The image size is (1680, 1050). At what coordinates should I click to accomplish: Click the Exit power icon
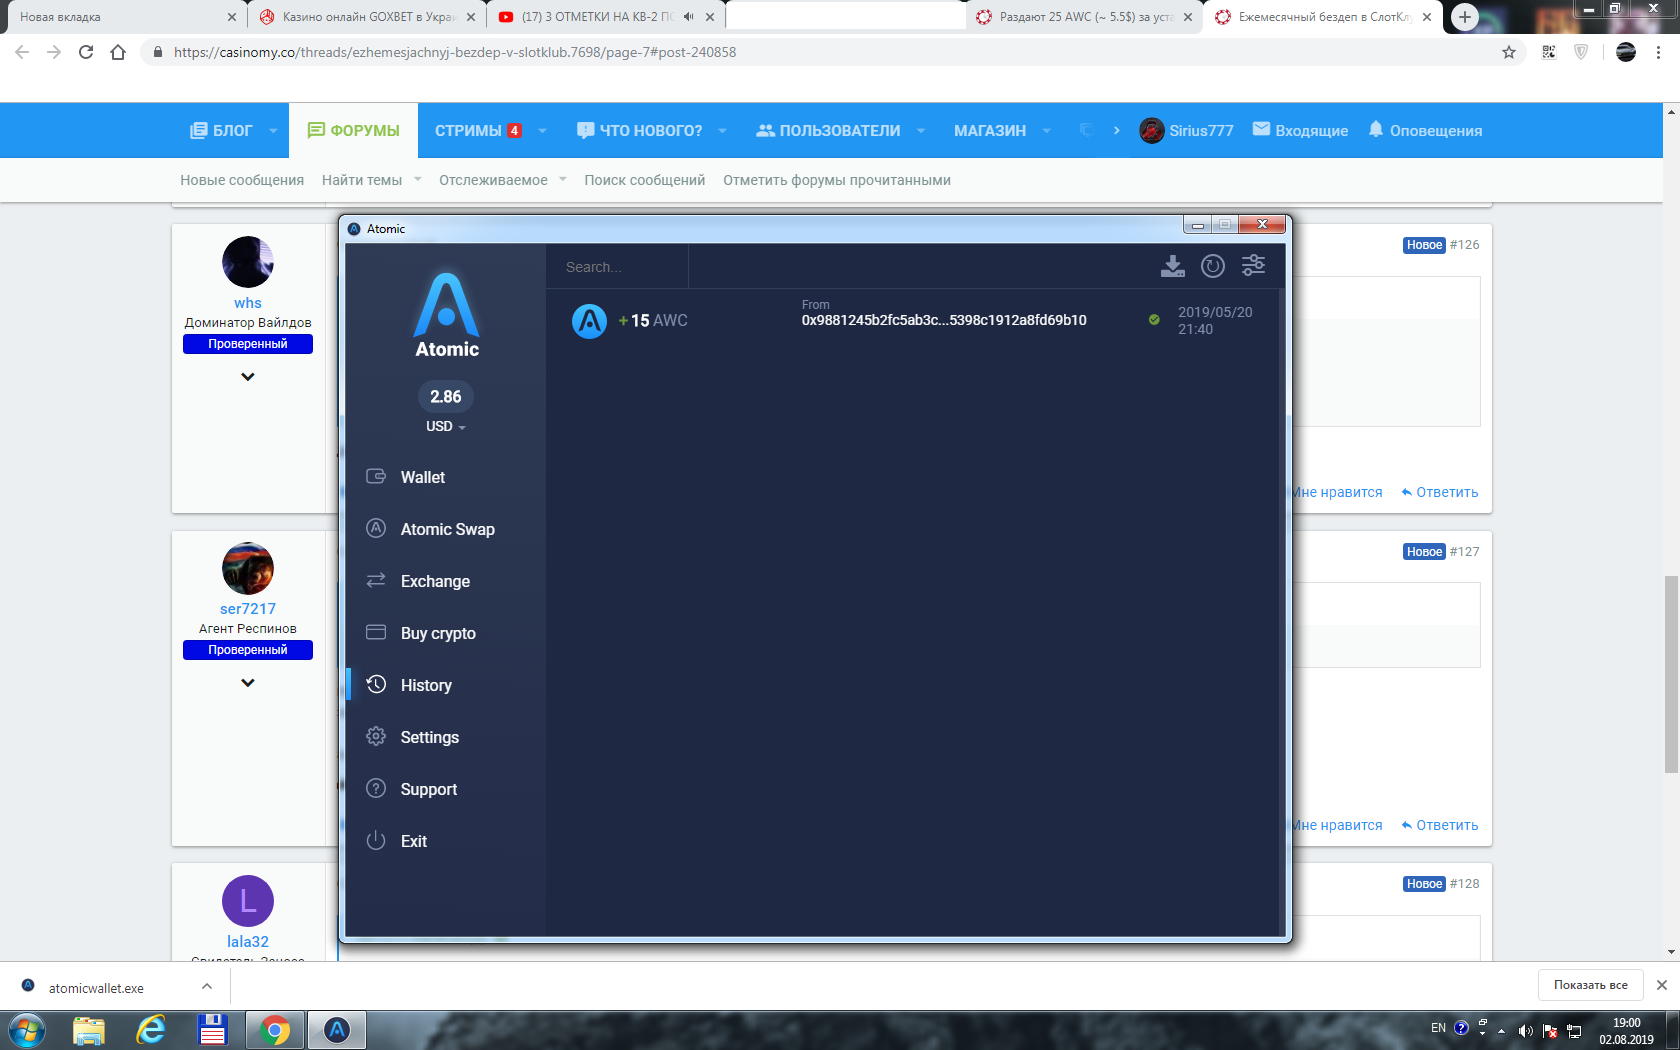[376, 840]
